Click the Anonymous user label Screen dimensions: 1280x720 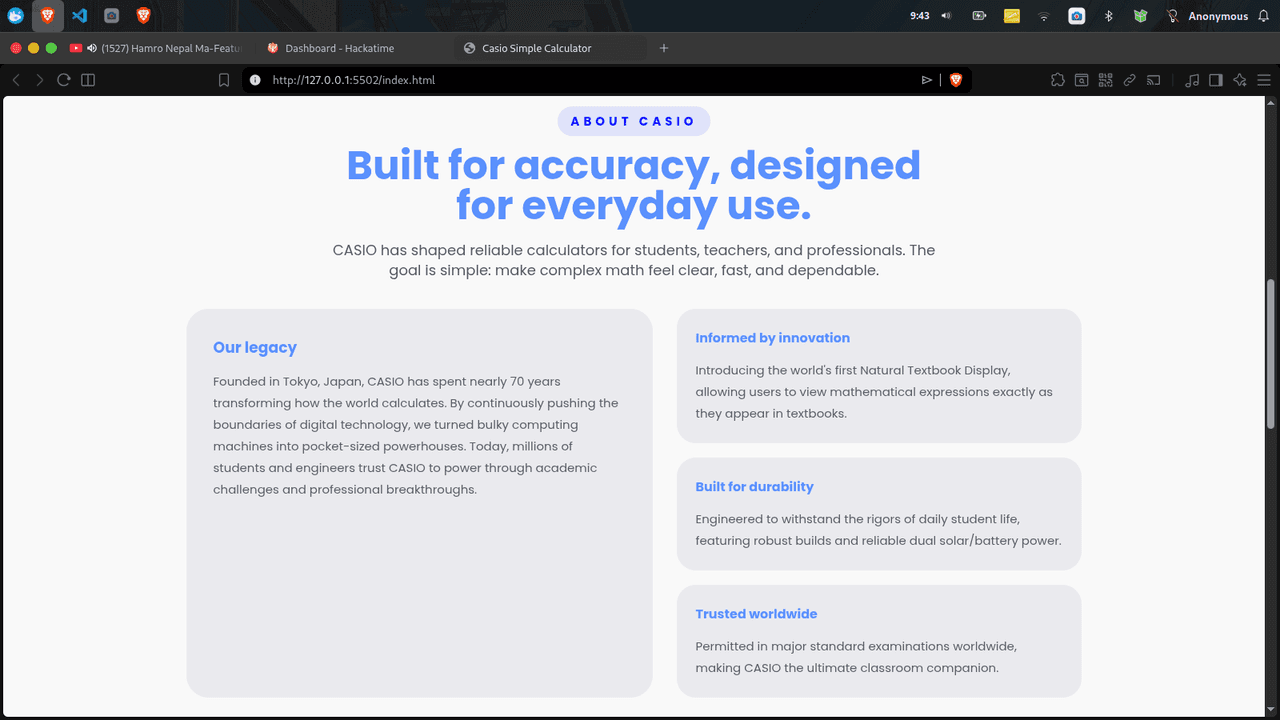[1218, 16]
